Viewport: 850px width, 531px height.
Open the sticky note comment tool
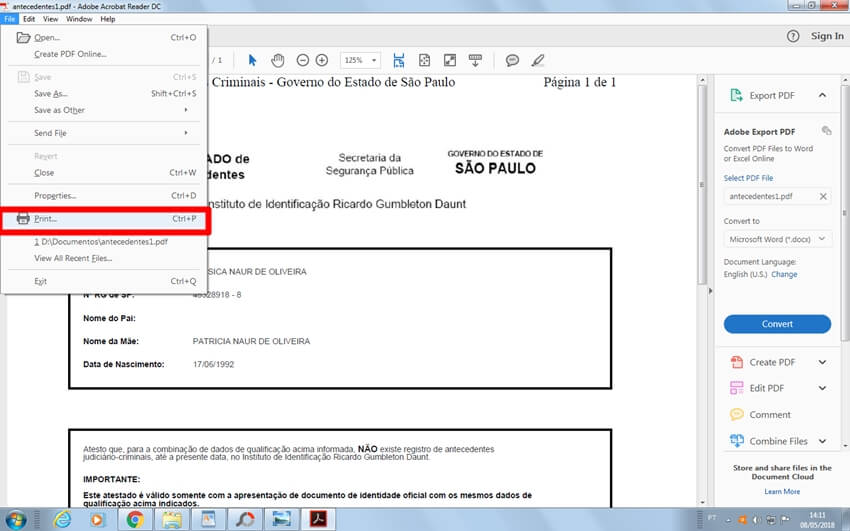coord(512,60)
